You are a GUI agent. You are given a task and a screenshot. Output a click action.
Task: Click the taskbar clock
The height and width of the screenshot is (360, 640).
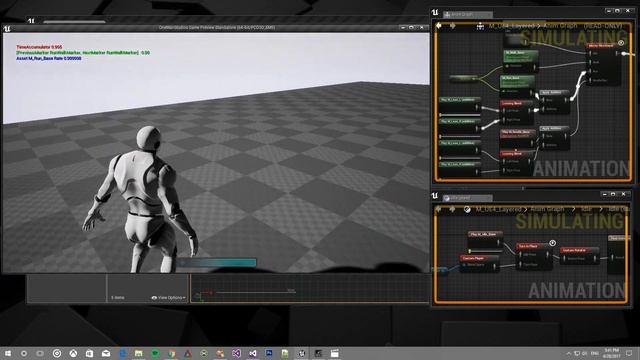(611, 353)
